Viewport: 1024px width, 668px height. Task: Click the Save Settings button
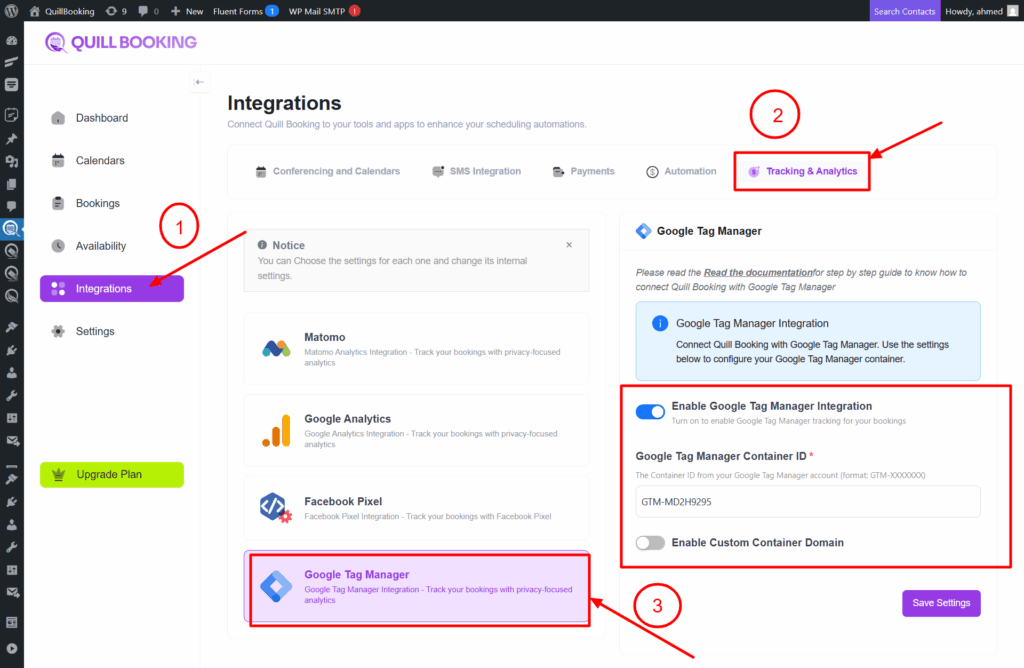[941, 603]
